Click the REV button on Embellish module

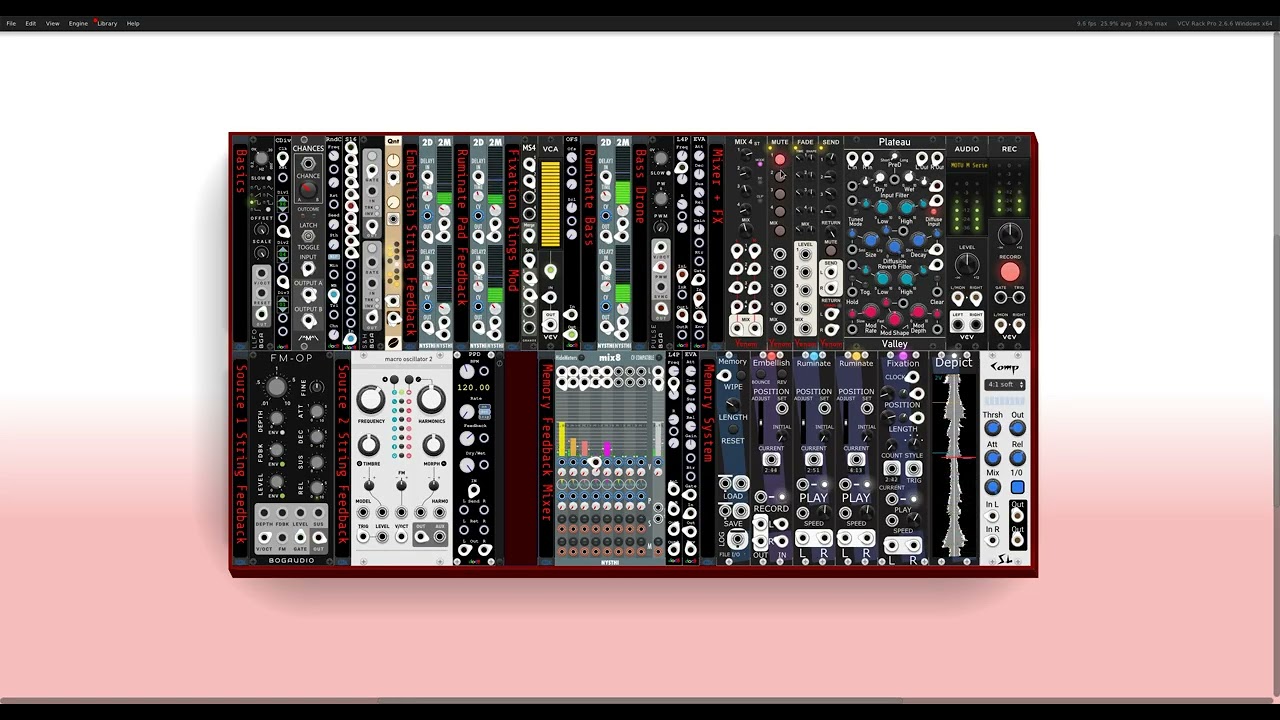click(782, 374)
